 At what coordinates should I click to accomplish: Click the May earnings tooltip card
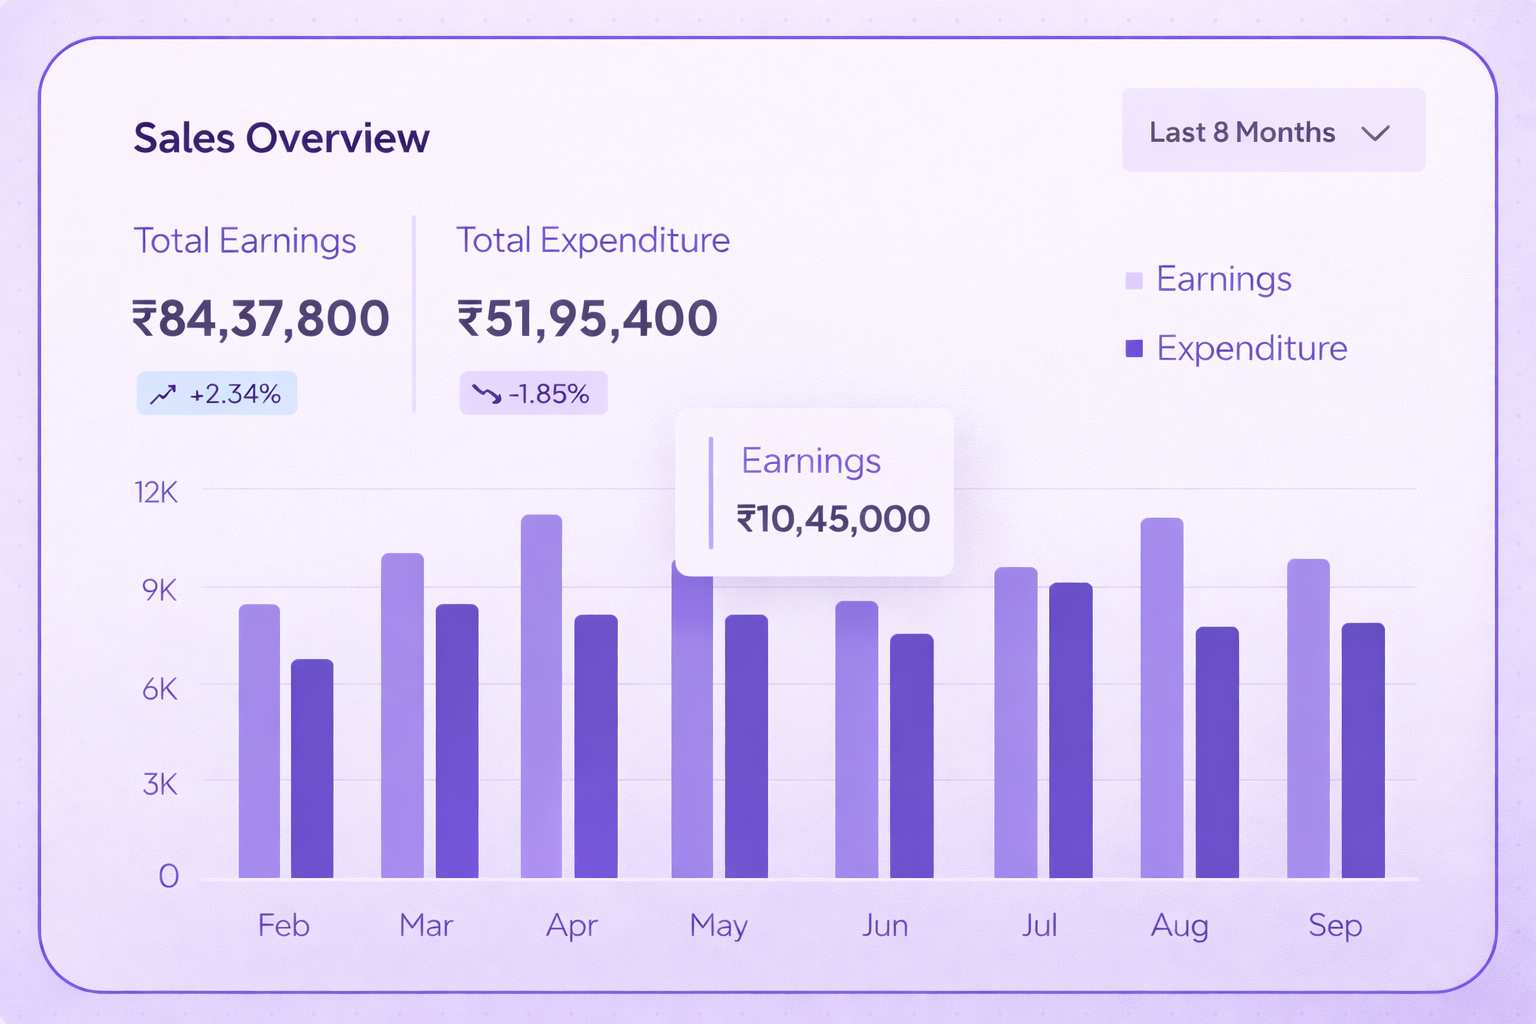click(814, 492)
